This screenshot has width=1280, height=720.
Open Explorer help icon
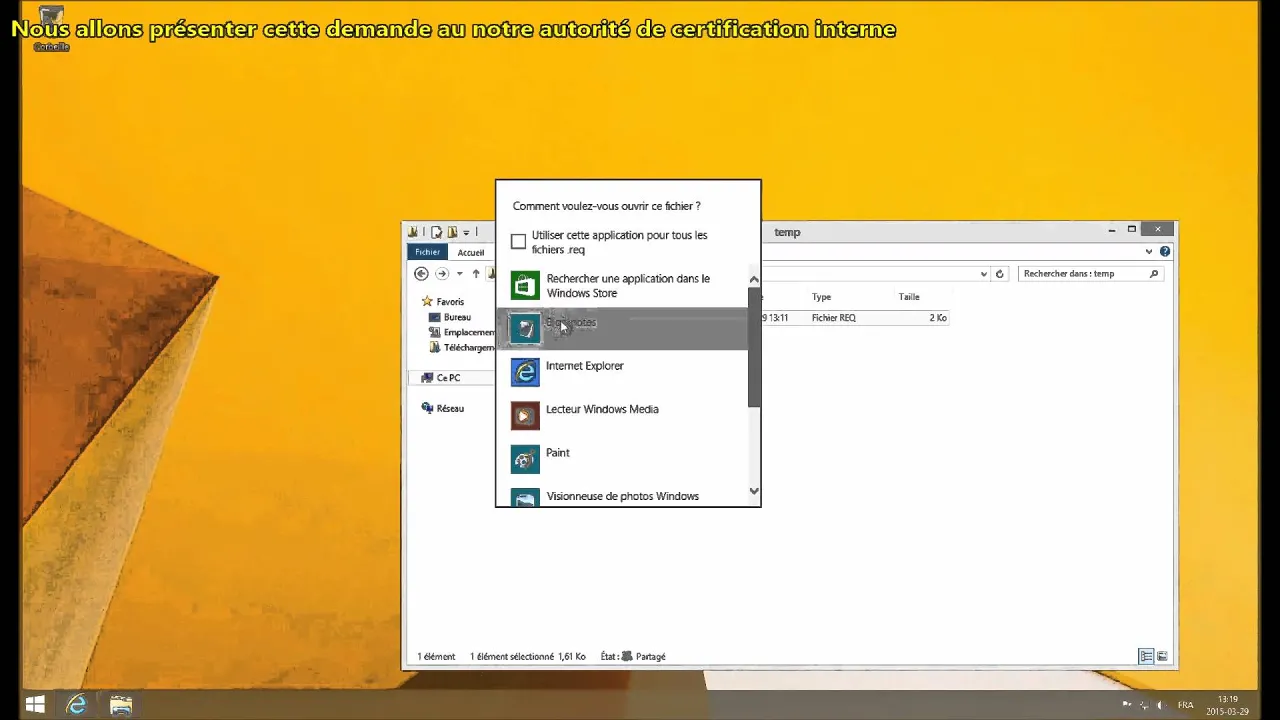click(x=1165, y=252)
